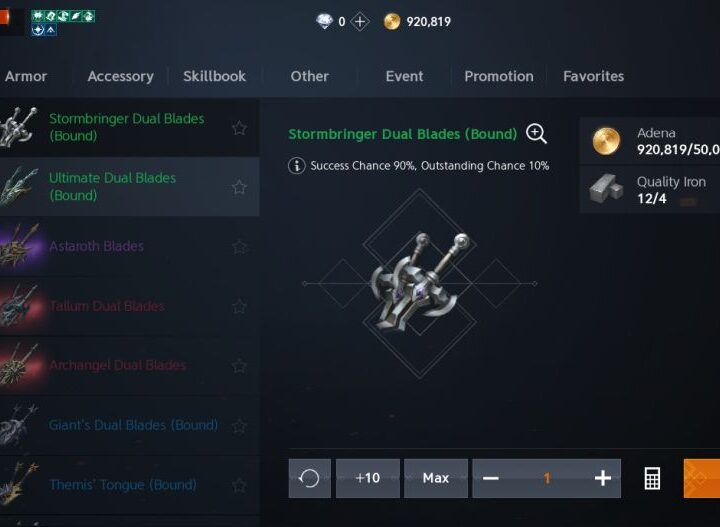Favorite Stormbringer Dual Blades with star
The height and width of the screenshot is (527, 720).
tap(239, 128)
